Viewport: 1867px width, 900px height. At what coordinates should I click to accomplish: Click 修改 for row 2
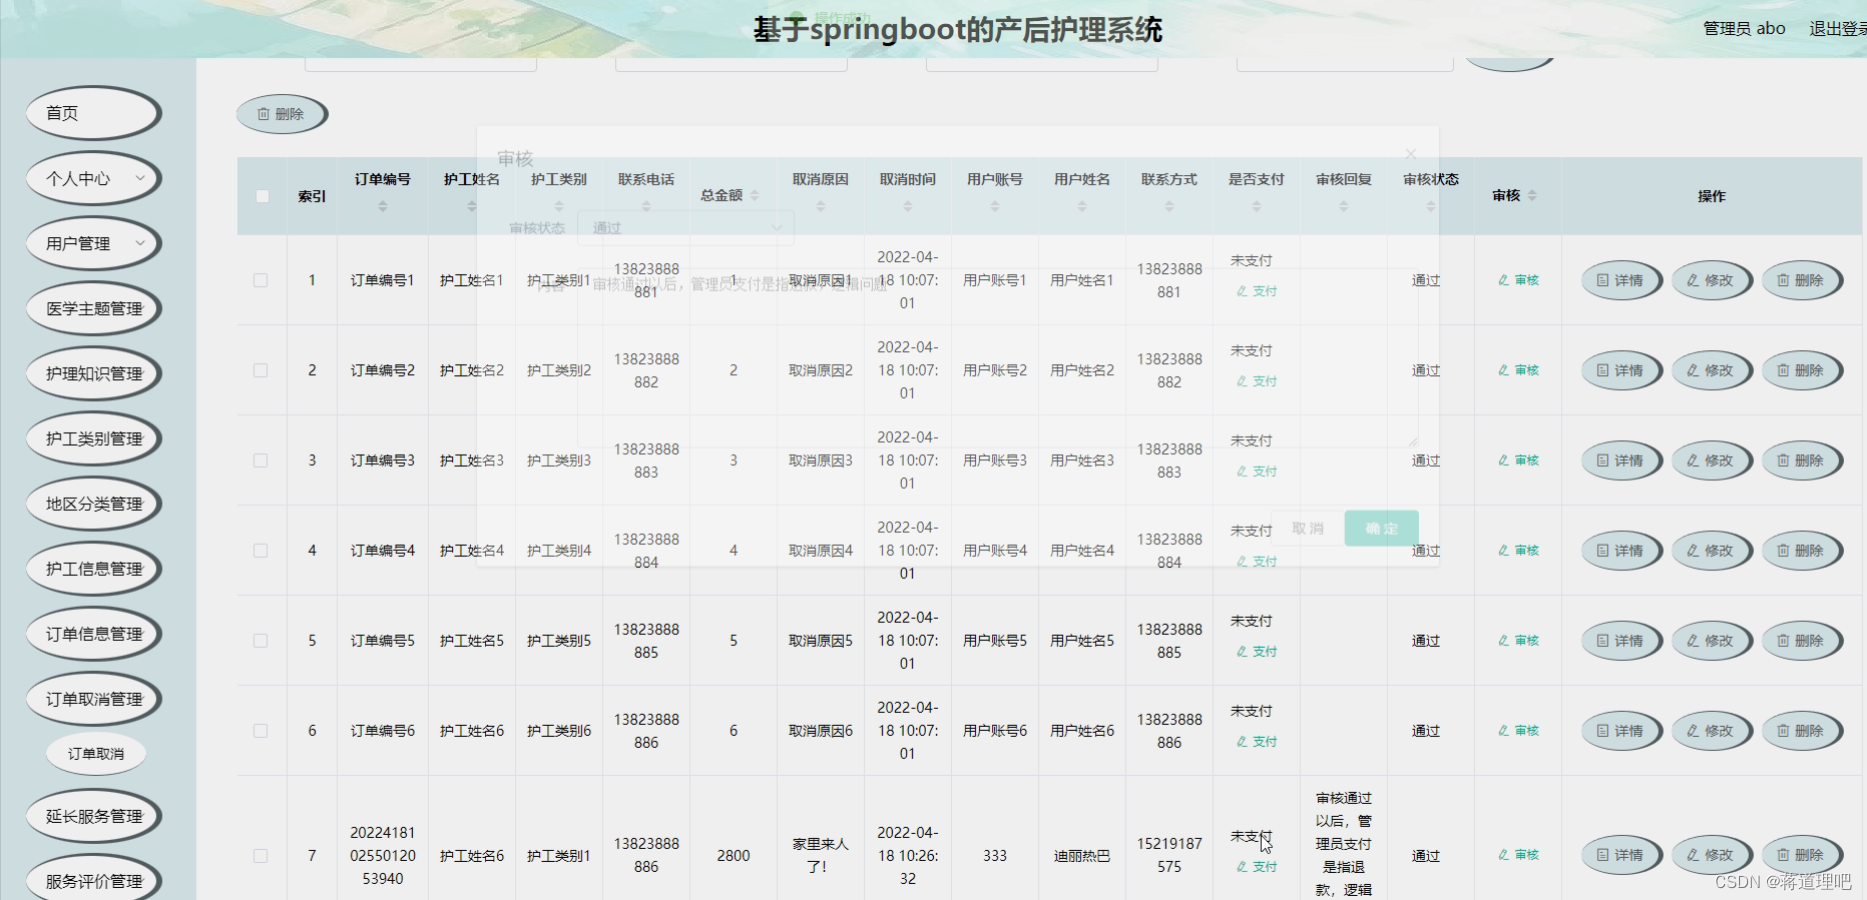point(1711,370)
